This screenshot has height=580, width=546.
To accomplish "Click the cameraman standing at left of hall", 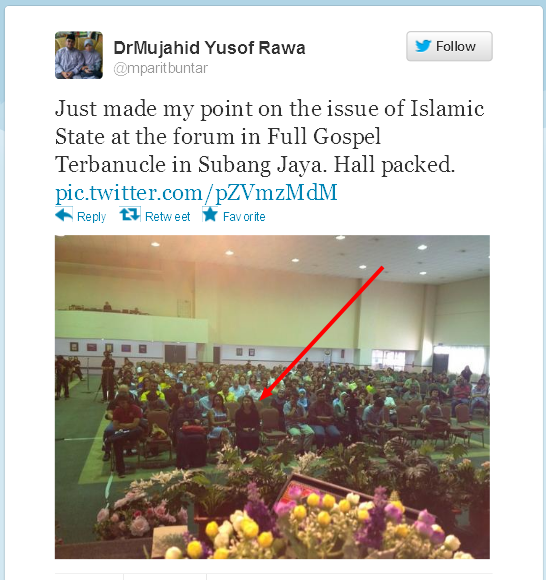I will pos(108,375).
